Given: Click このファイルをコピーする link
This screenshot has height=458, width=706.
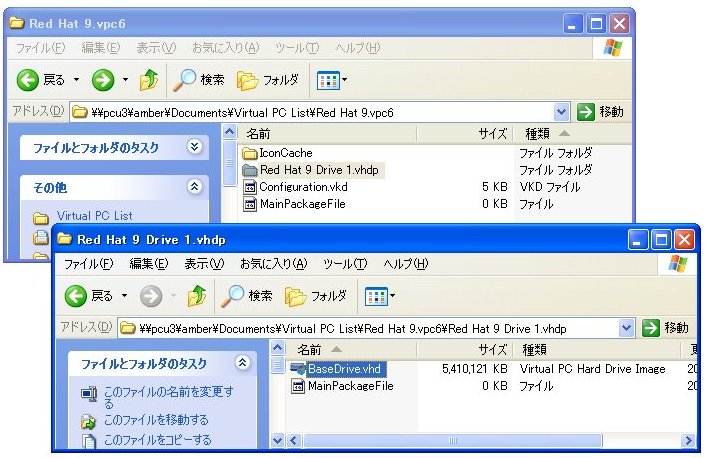Looking at the screenshot, I should [x=157, y=440].
